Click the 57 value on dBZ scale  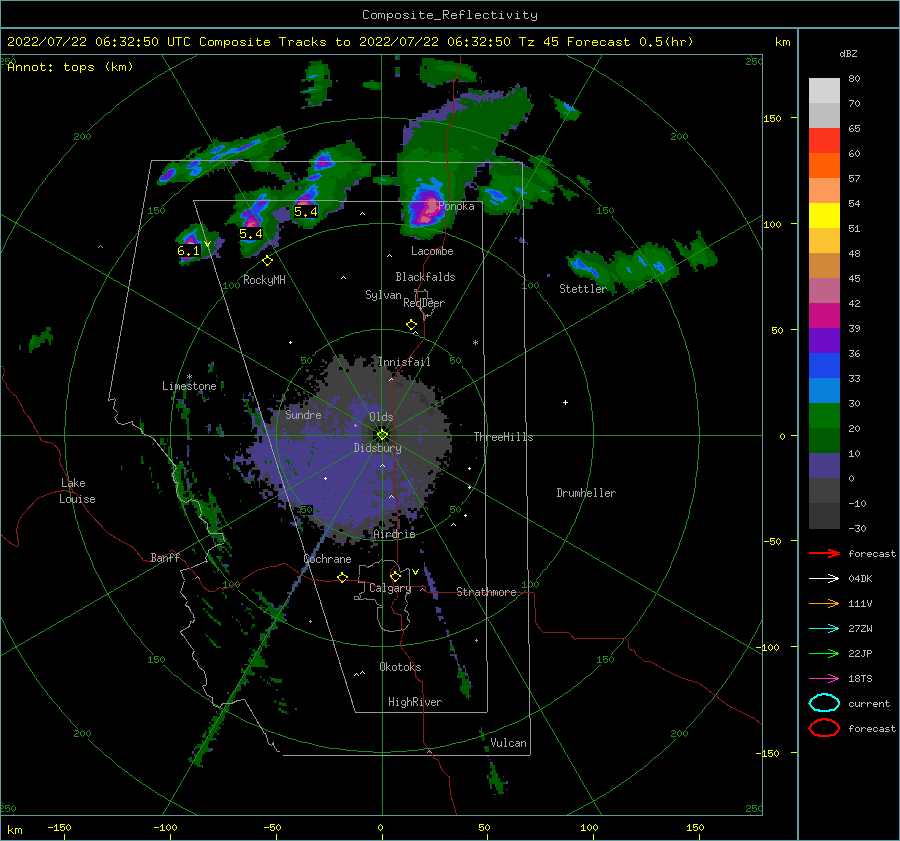tap(854, 179)
